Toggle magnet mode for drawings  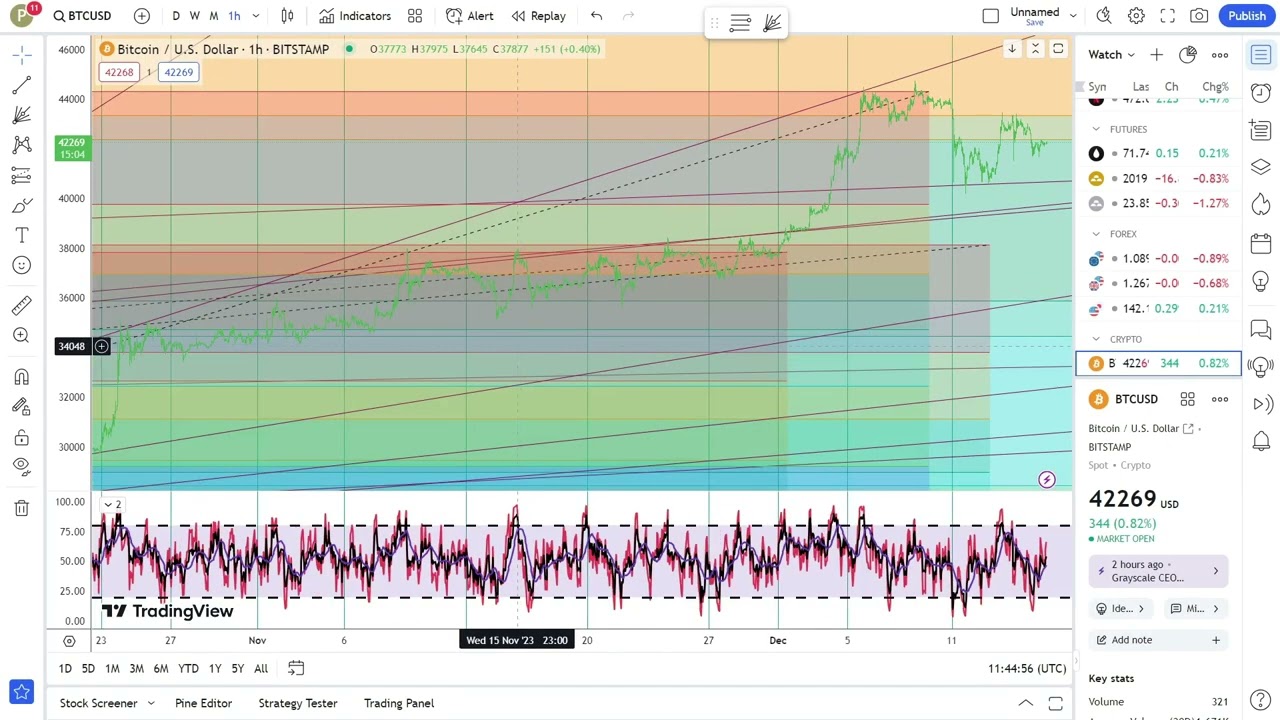coord(21,377)
